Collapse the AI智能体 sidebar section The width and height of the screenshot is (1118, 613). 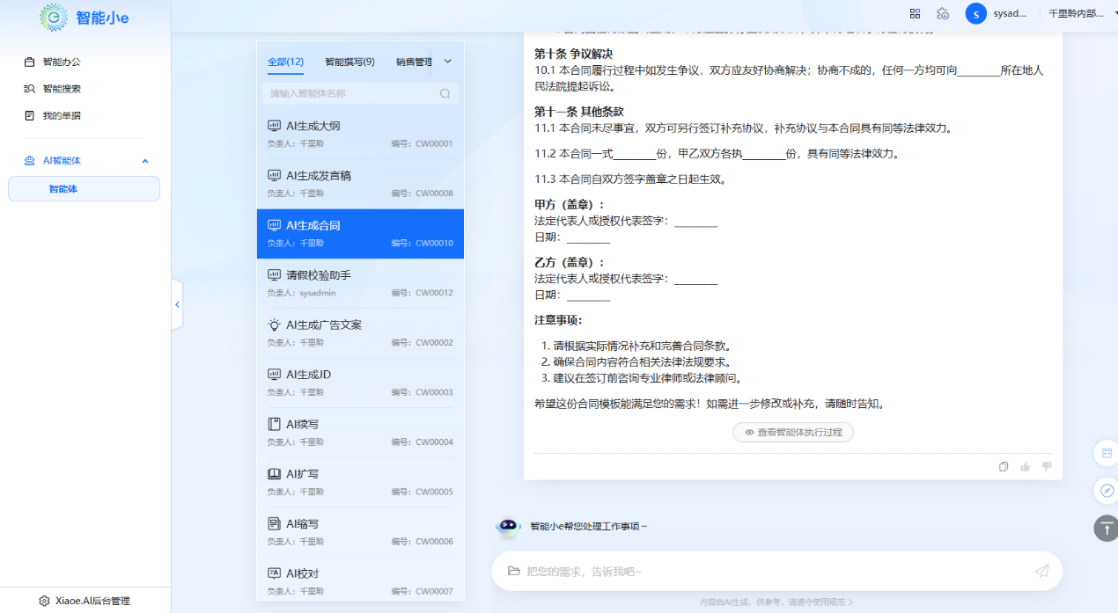(x=145, y=161)
